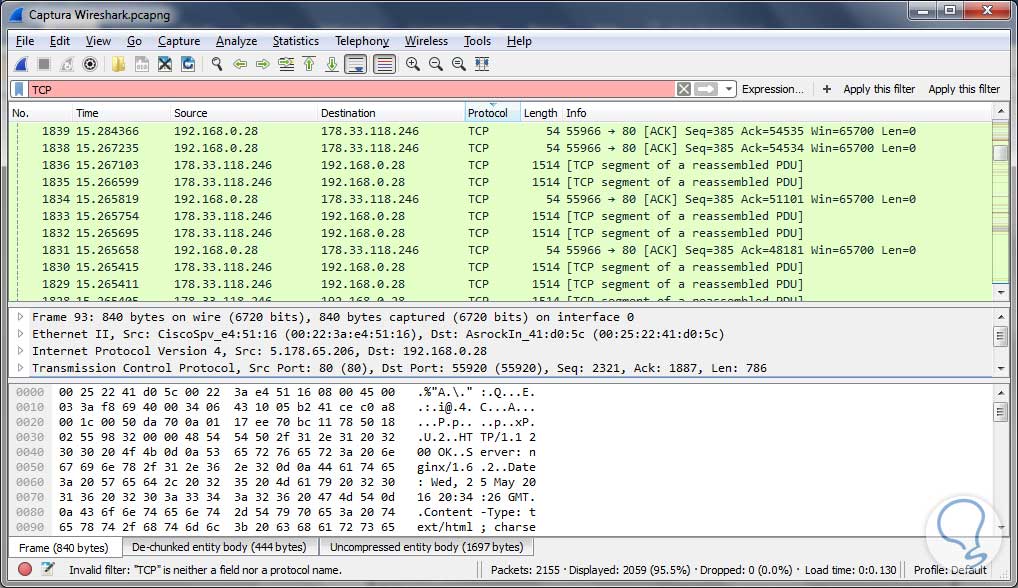Click the rightmost Apply this filter button
This screenshot has width=1018, height=588.
(964, 89)
